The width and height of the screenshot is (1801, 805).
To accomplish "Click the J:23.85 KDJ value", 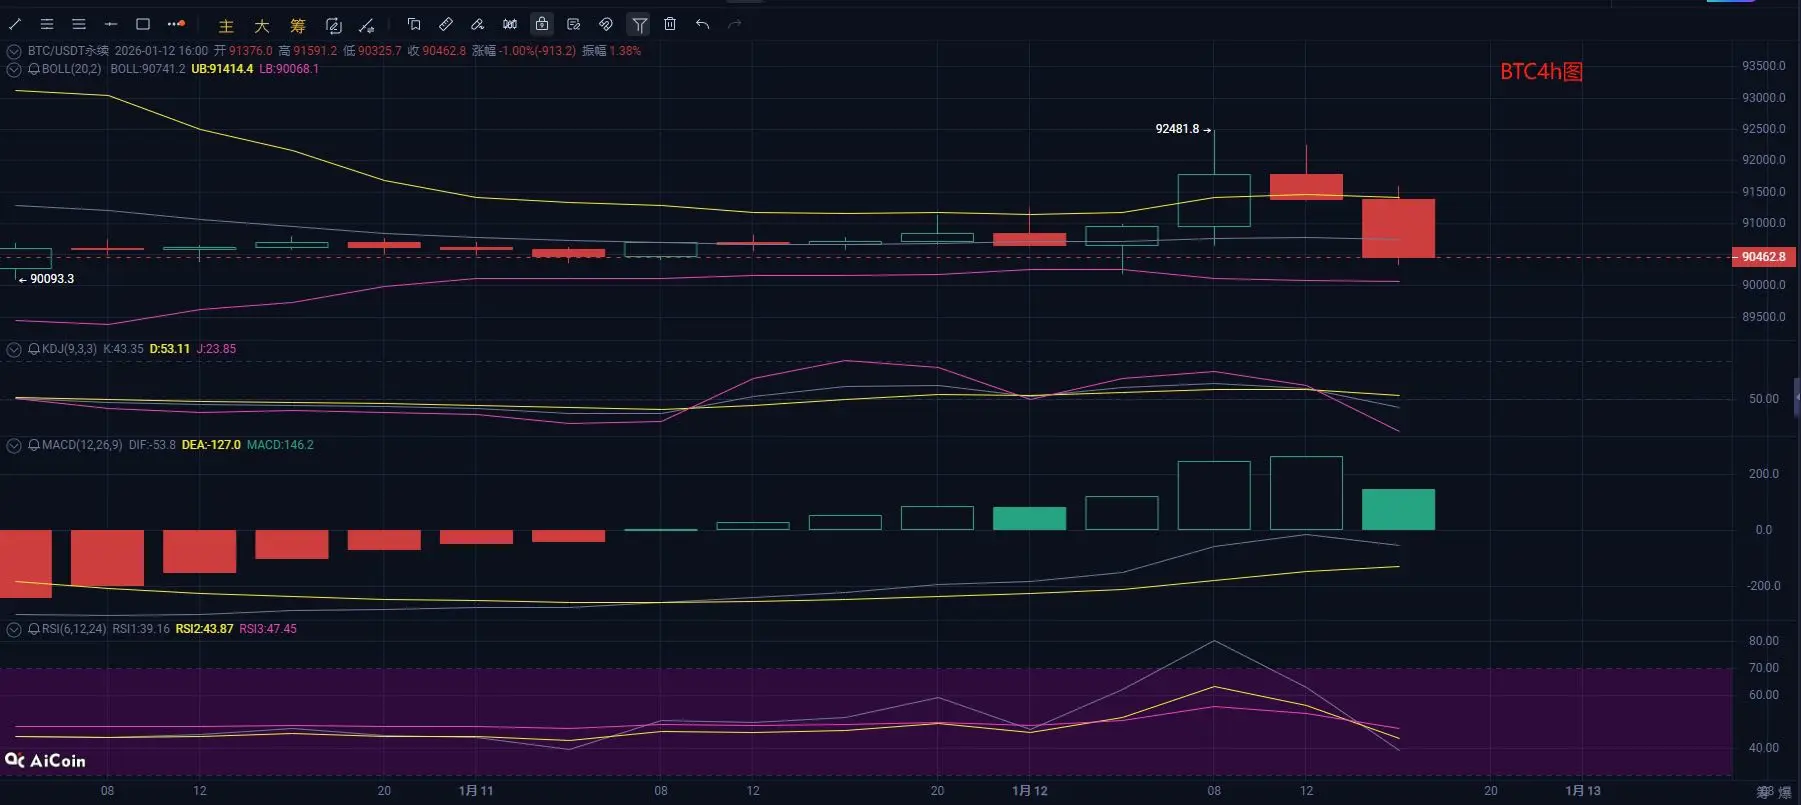I will point(216,349).
